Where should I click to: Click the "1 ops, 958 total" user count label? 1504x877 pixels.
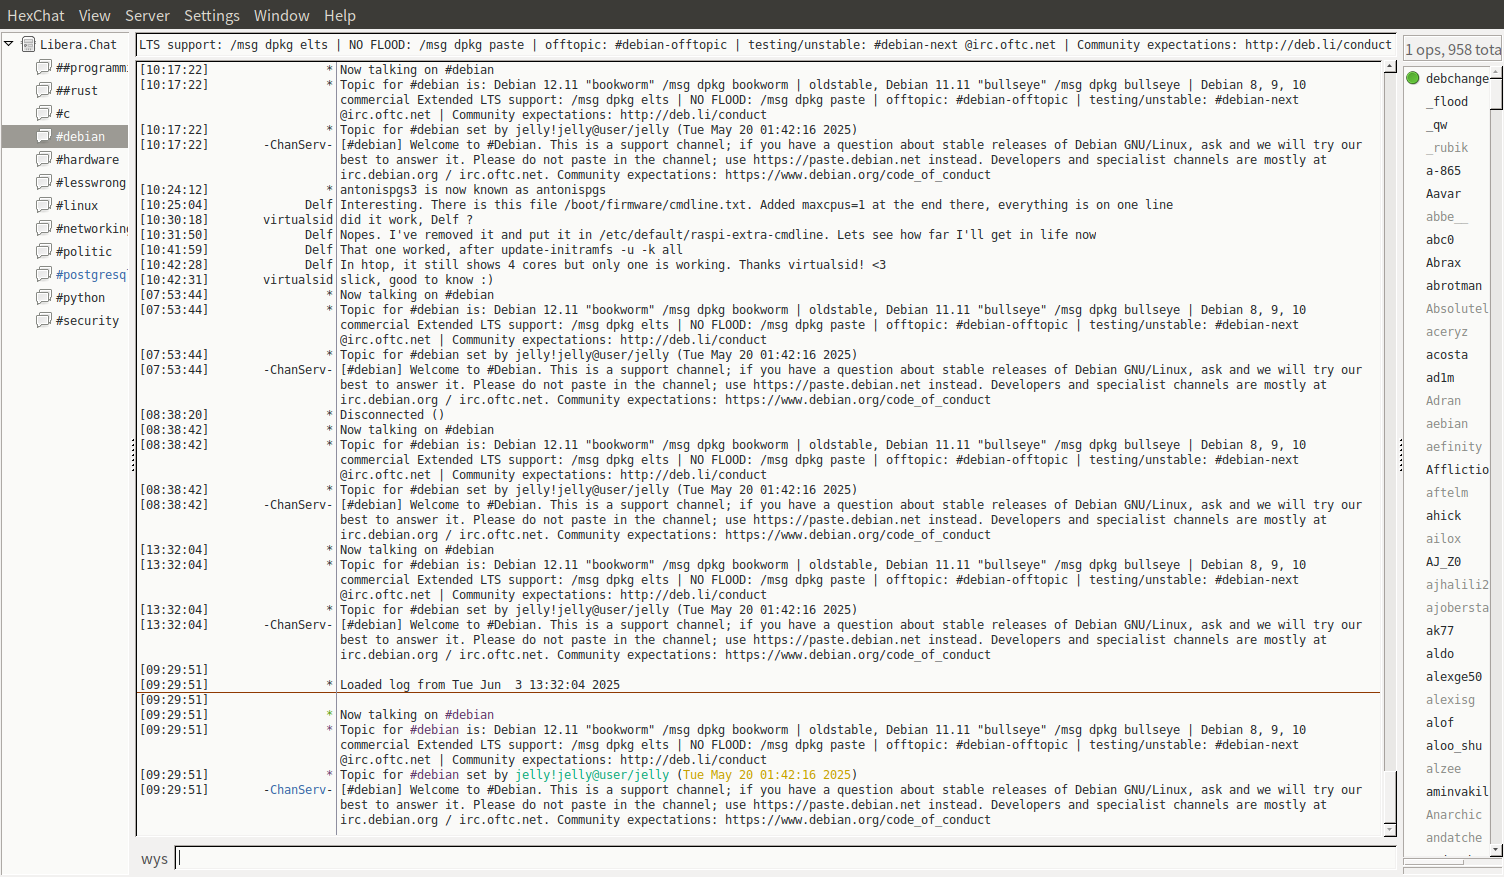[x=1453, y=49]
